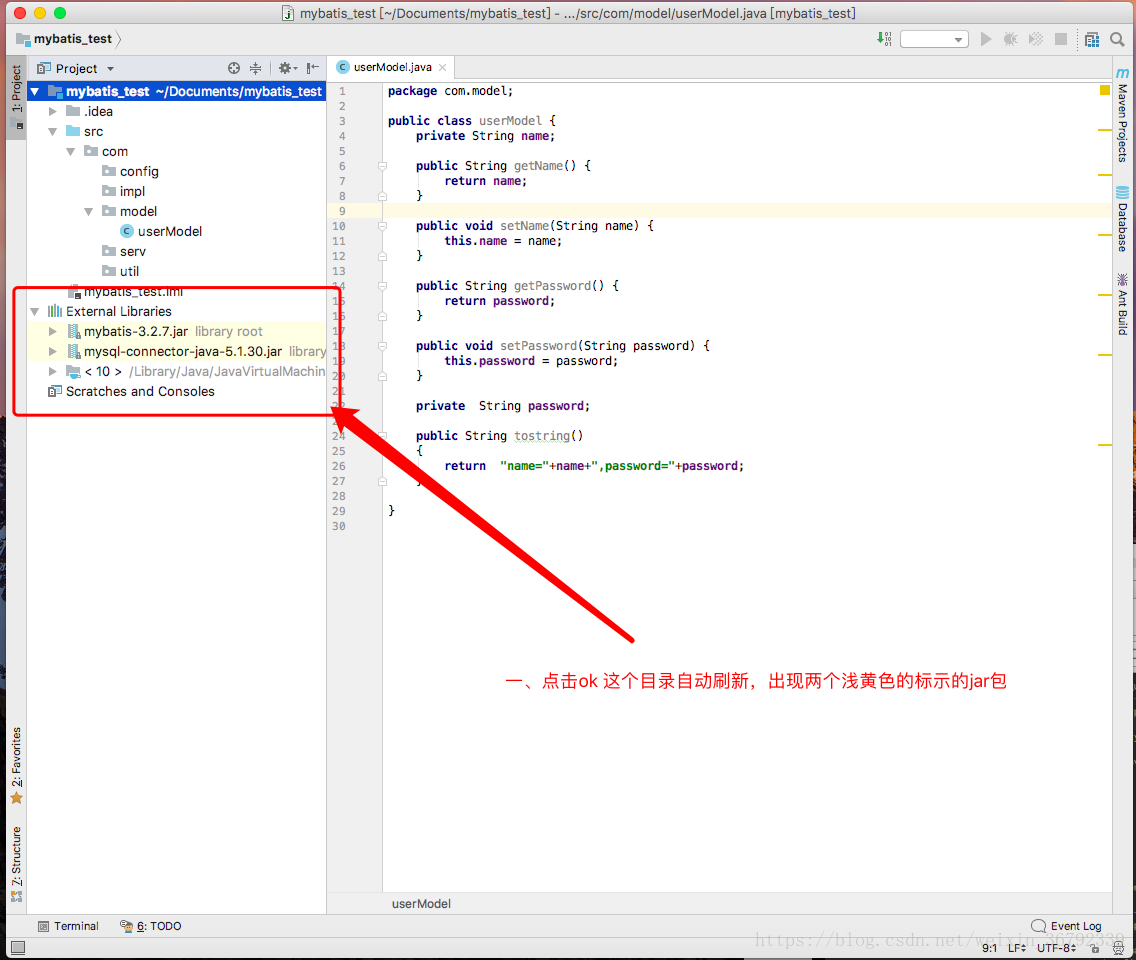The height and width of the screenshot is (960, 1136).
Task: Select the impl package
Action: [133, 191]
